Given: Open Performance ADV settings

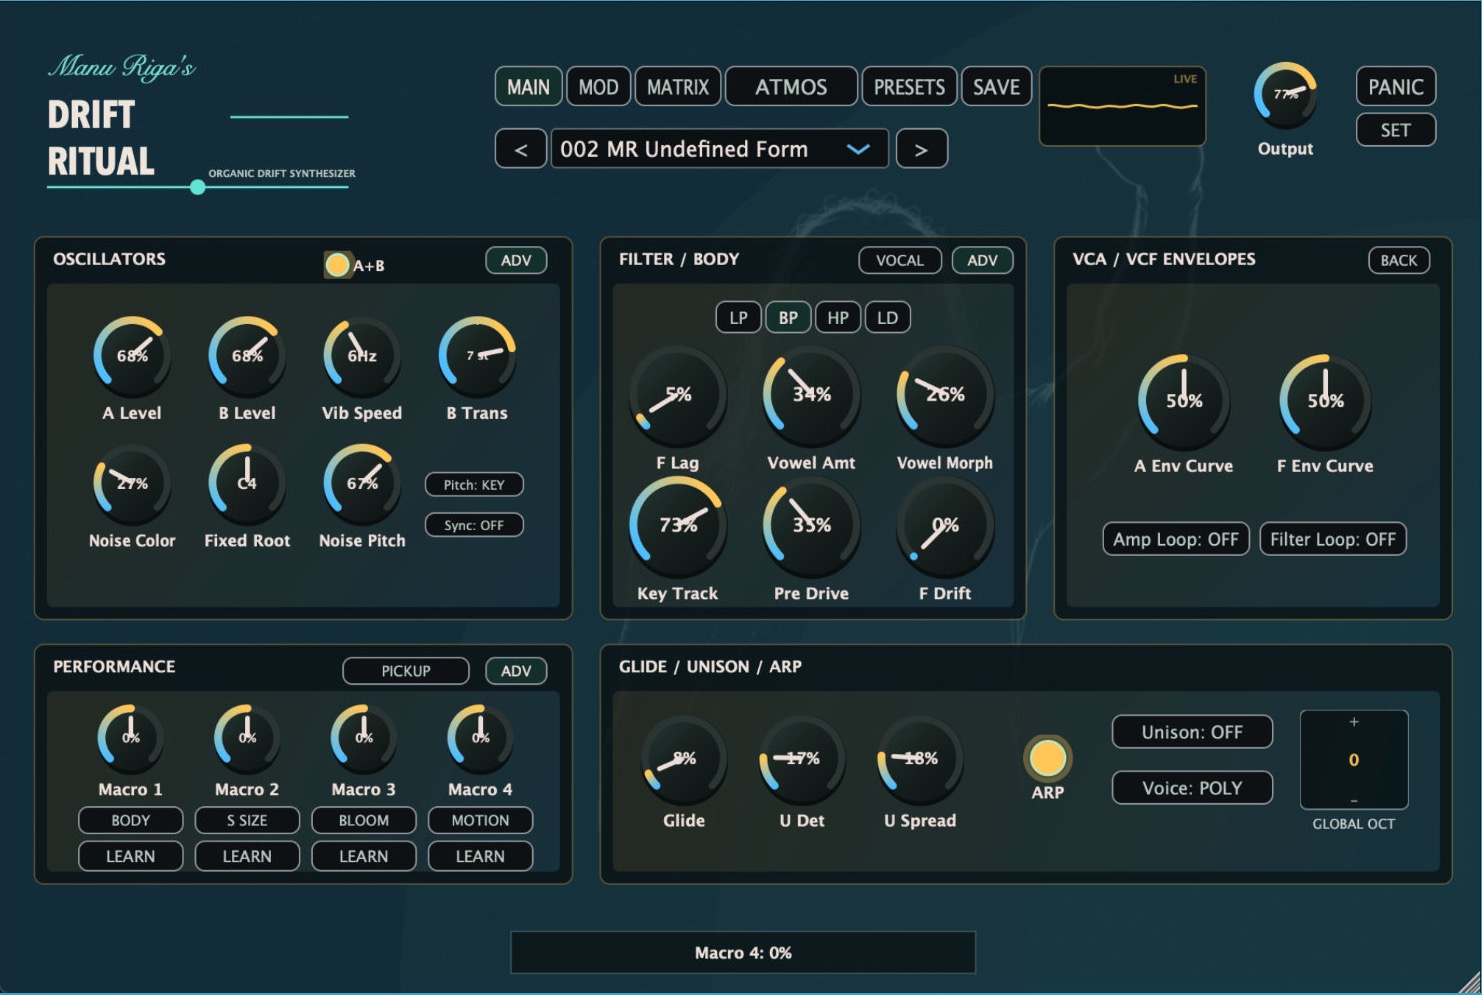Looking at the screenshot, I should pyautogui.click(x=516, y=671).
